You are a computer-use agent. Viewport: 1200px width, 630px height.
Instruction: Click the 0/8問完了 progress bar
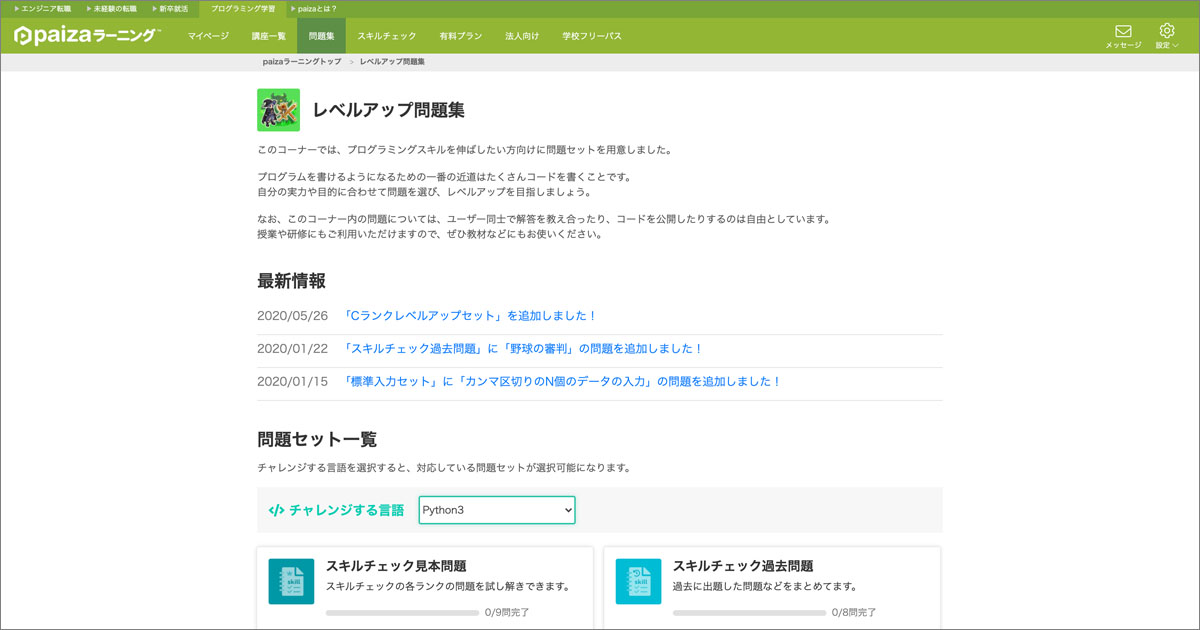pyautogui.click(x=749, y=612)
